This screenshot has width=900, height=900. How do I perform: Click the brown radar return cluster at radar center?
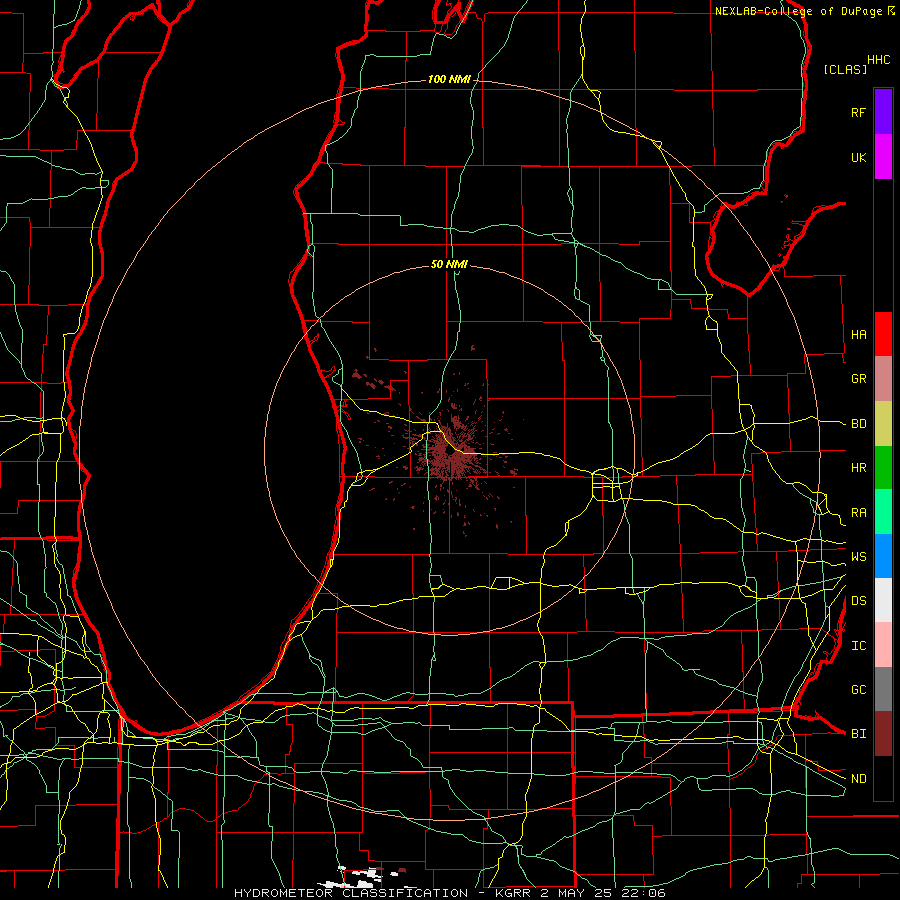pyautogui.click(x=451, y=452)
